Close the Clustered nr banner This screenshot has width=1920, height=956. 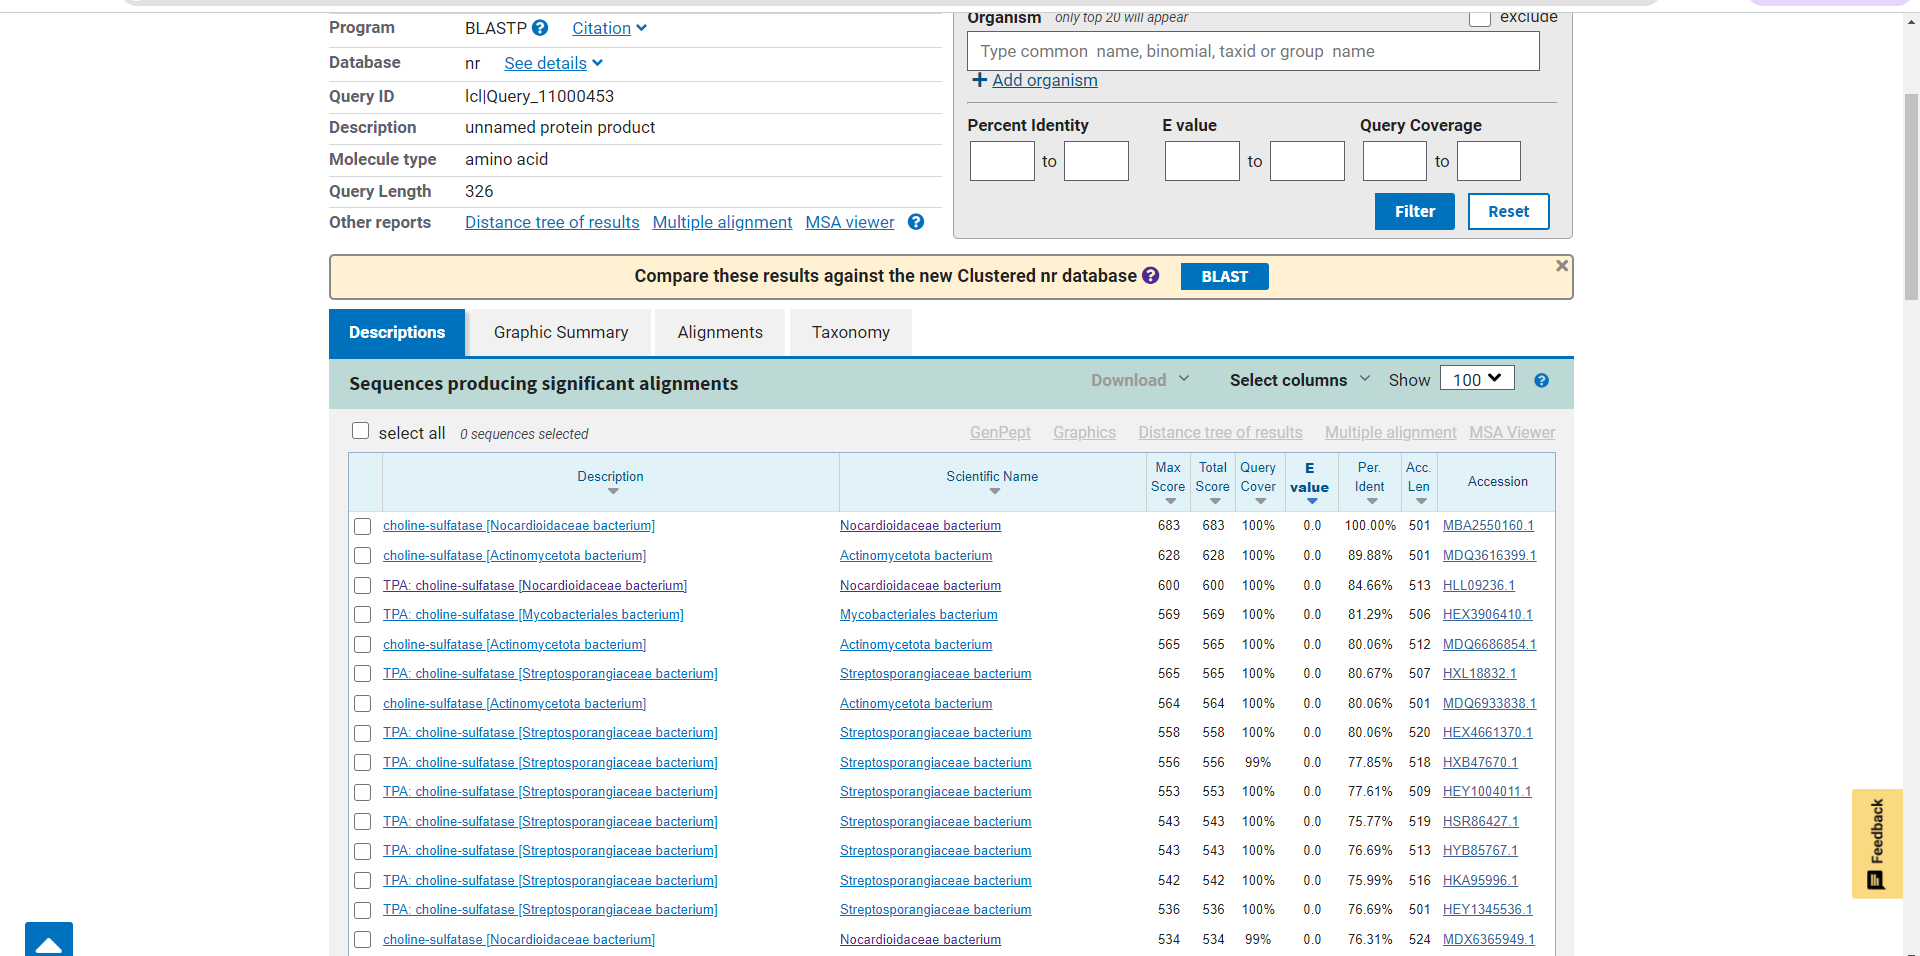(x=1561, y=266)
